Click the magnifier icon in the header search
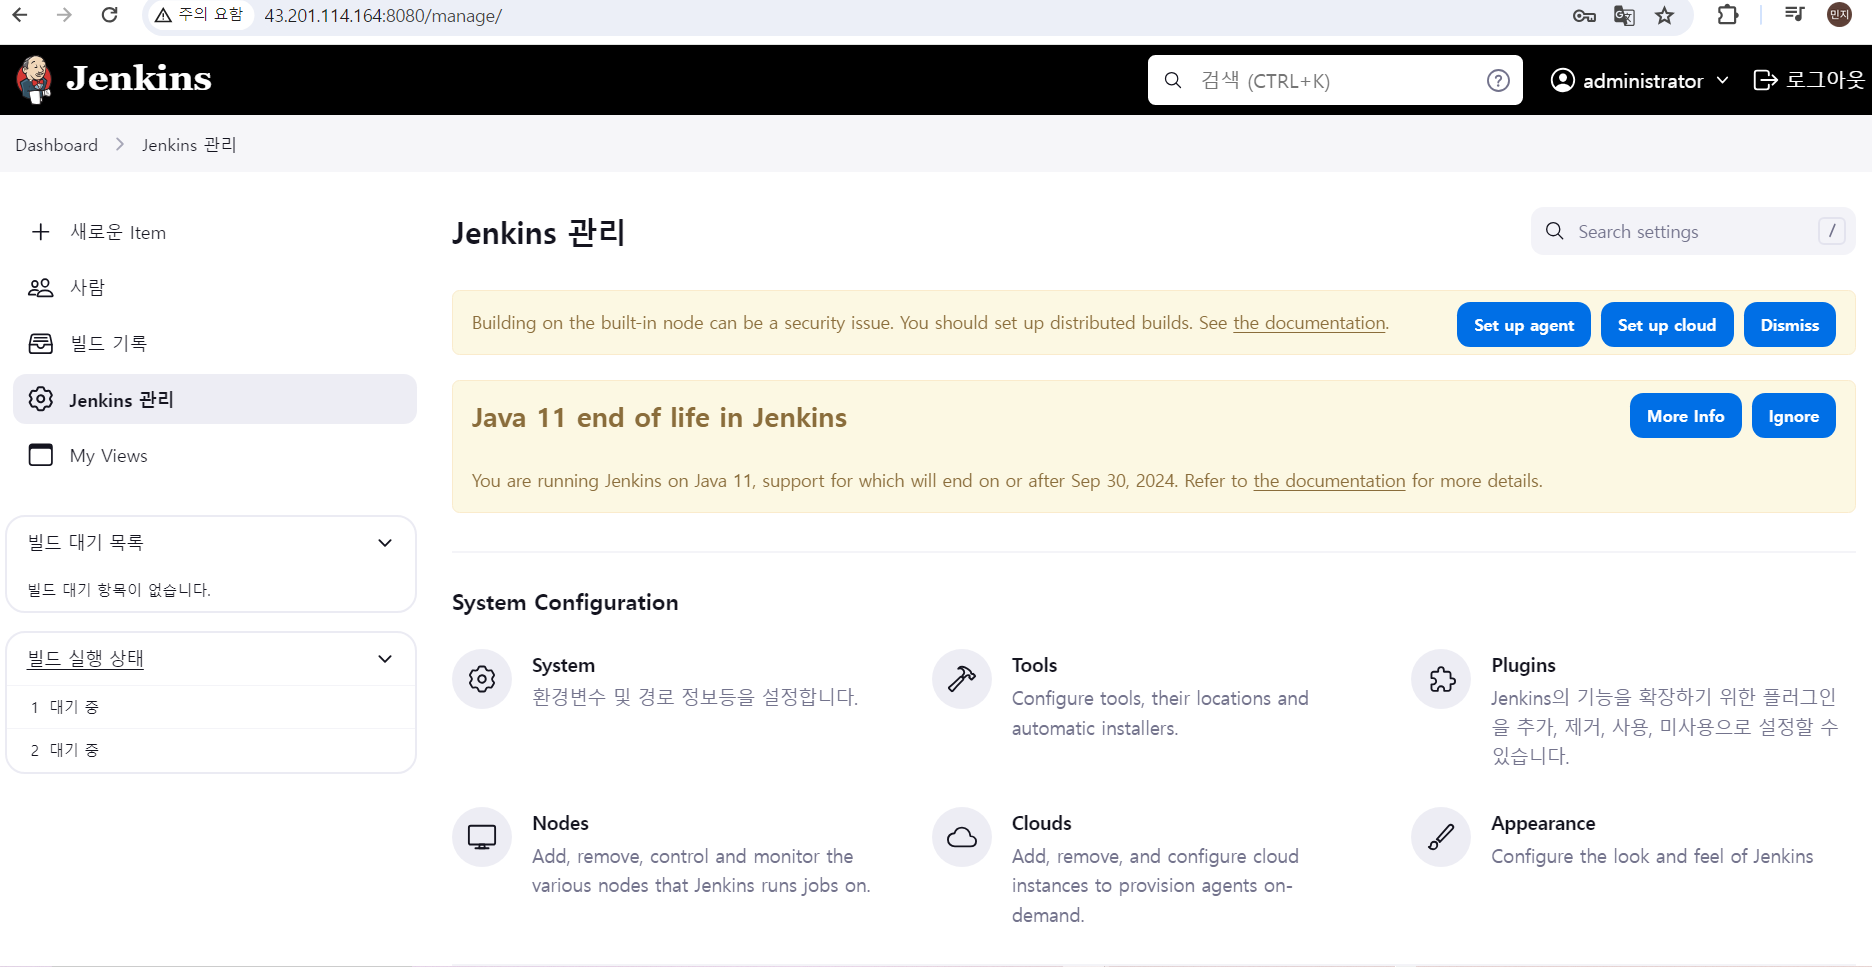The image size is (1872, 967). tap(1174, 80)
